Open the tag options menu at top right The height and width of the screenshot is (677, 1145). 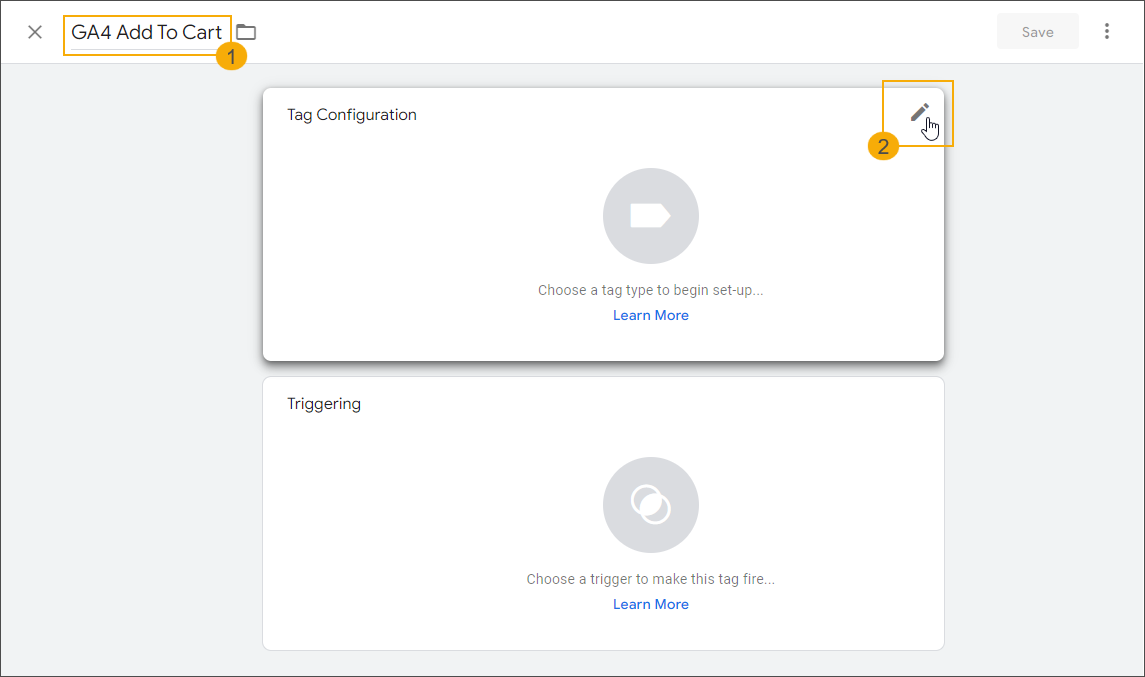click(x=1107, y=31)
